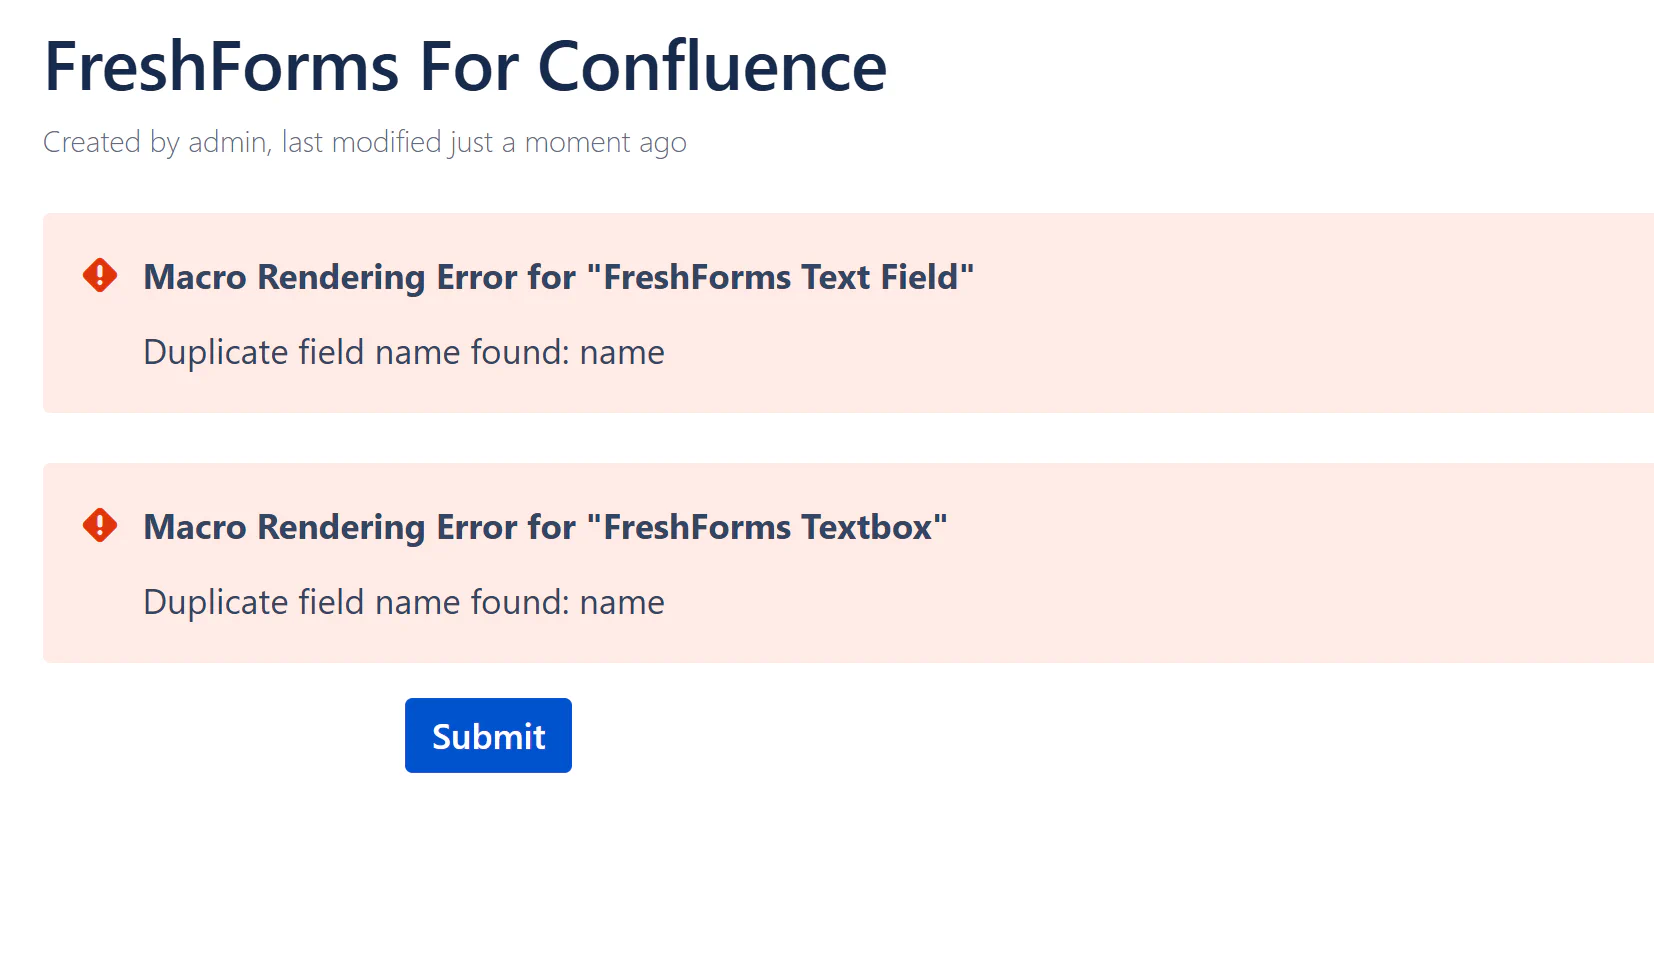The height and width of the screenshot is (961, 1654).
Task: Click the field name "name" in the first error
Action: tap(622, 352)
